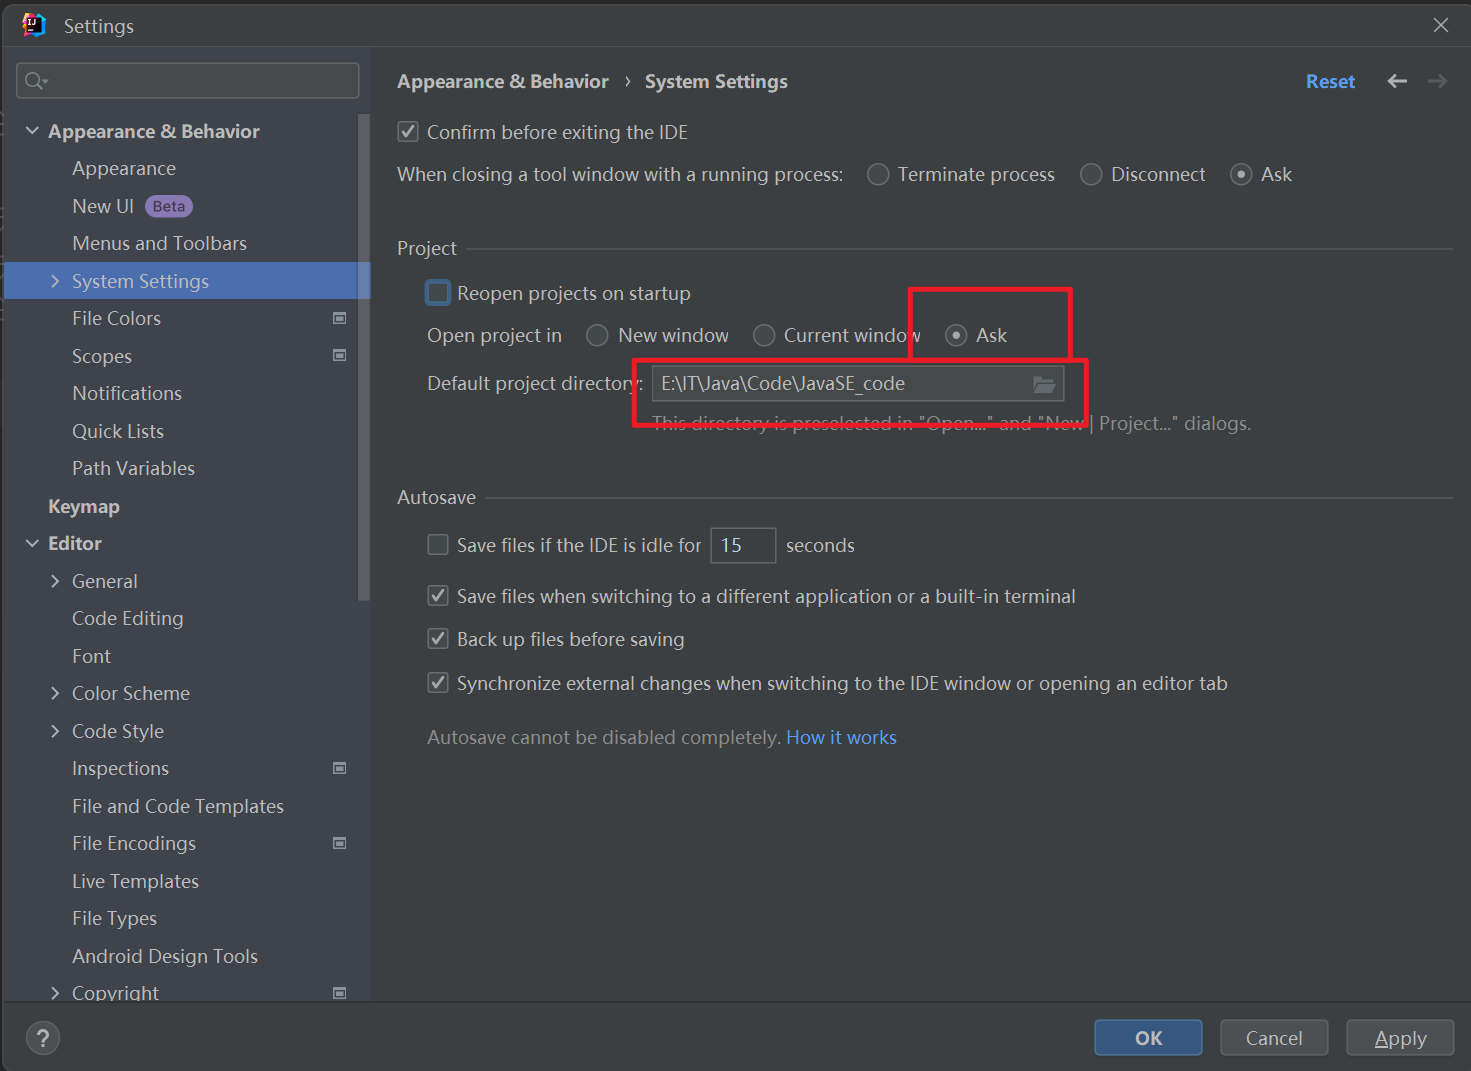The image size is (1471, 1071).
Task: Open the Keymap settings page
Action: tap(84, 506)
